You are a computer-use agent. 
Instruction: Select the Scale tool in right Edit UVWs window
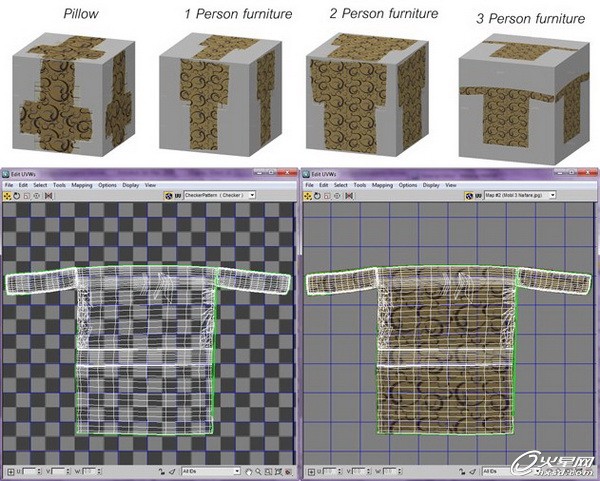pyautogui.click(x=327, y=196)
